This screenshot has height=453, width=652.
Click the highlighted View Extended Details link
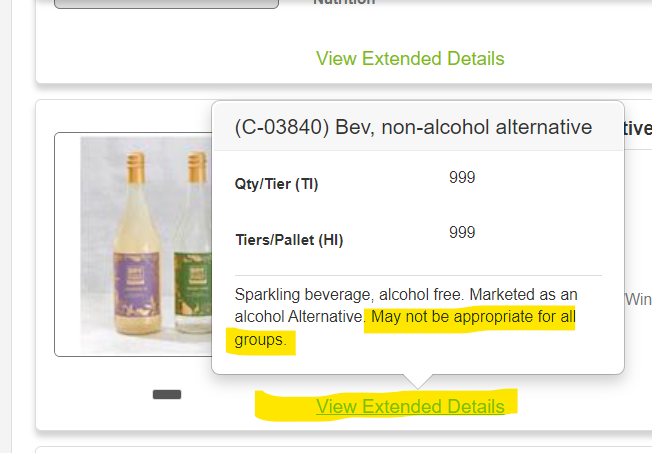coord(410,406)
